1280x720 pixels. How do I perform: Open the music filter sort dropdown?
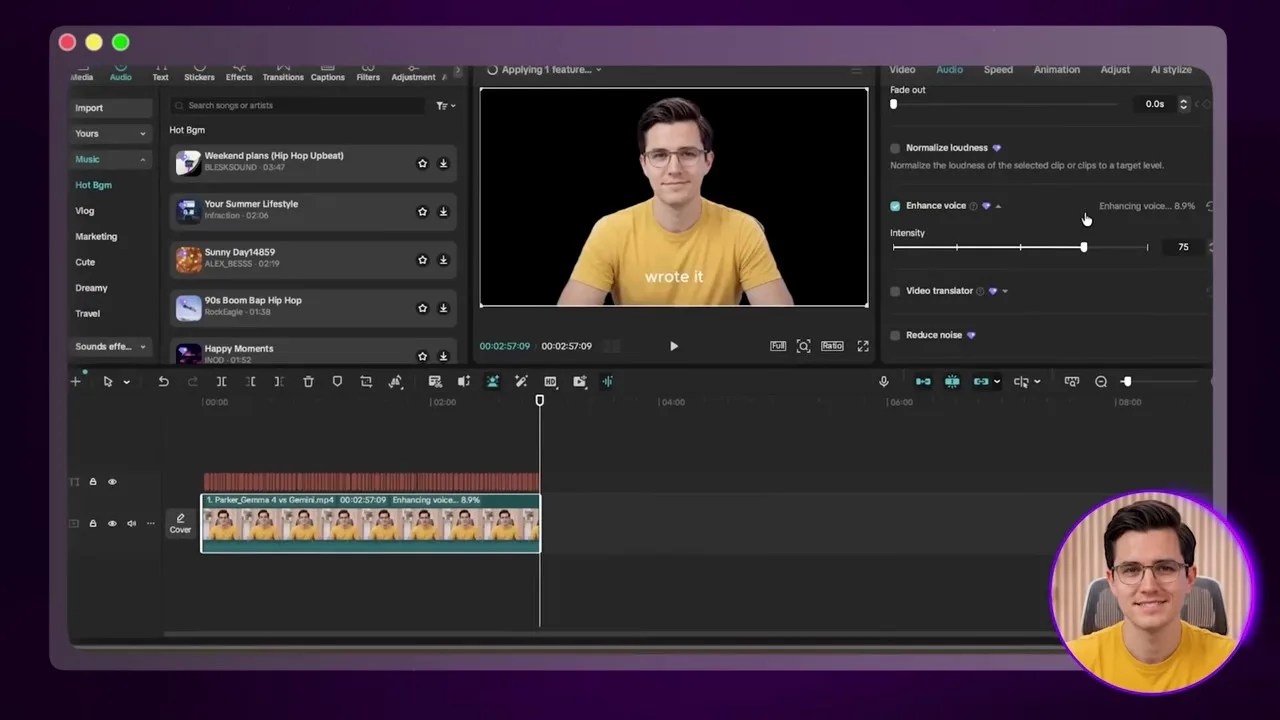coord(446,106)
